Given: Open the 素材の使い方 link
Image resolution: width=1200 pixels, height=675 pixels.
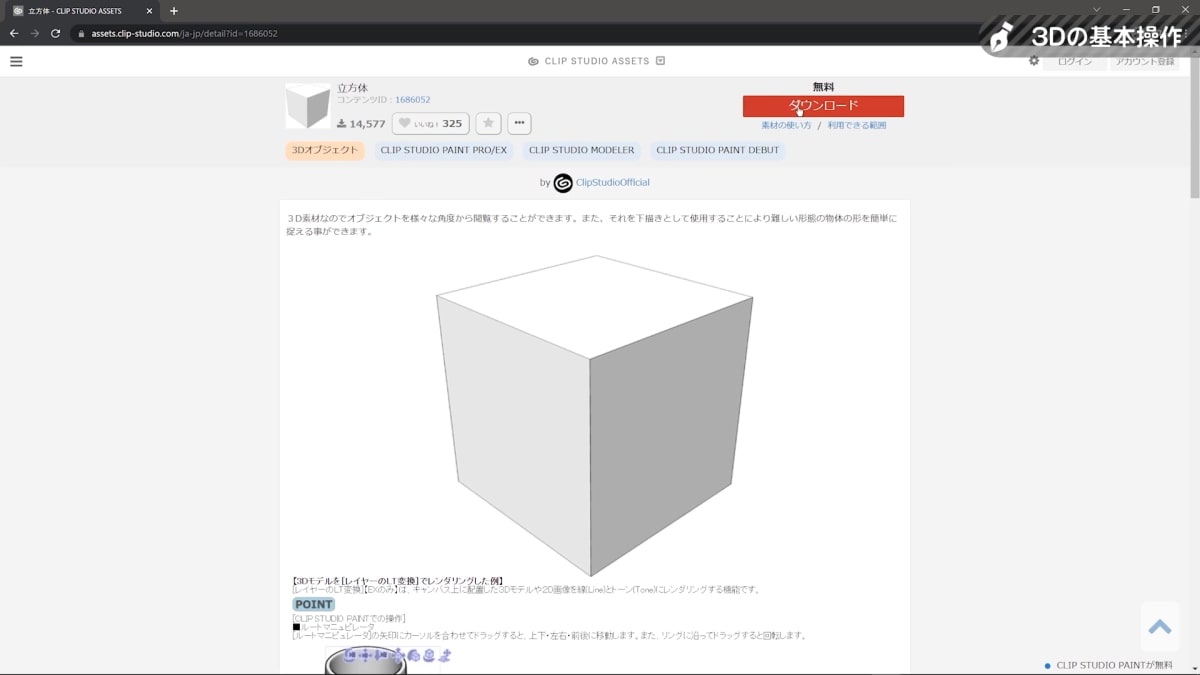Looking at the screenshot, I should [x=786, y=126].
